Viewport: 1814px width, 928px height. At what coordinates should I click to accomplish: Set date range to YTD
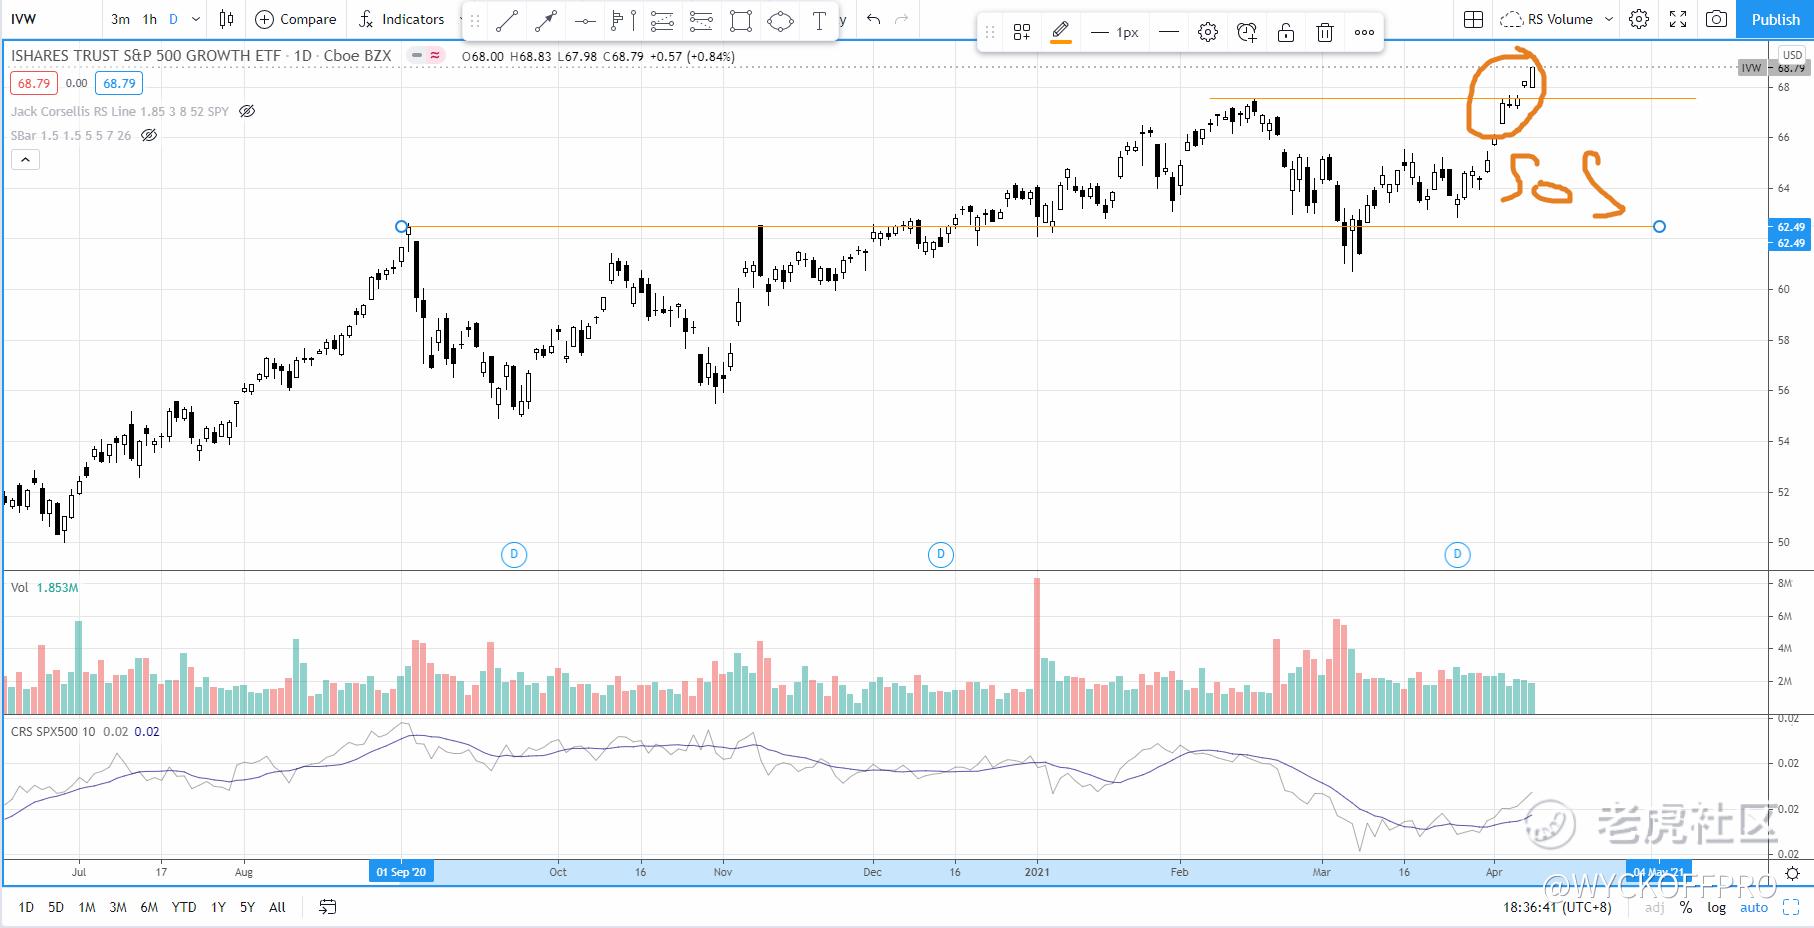point(184,907)
